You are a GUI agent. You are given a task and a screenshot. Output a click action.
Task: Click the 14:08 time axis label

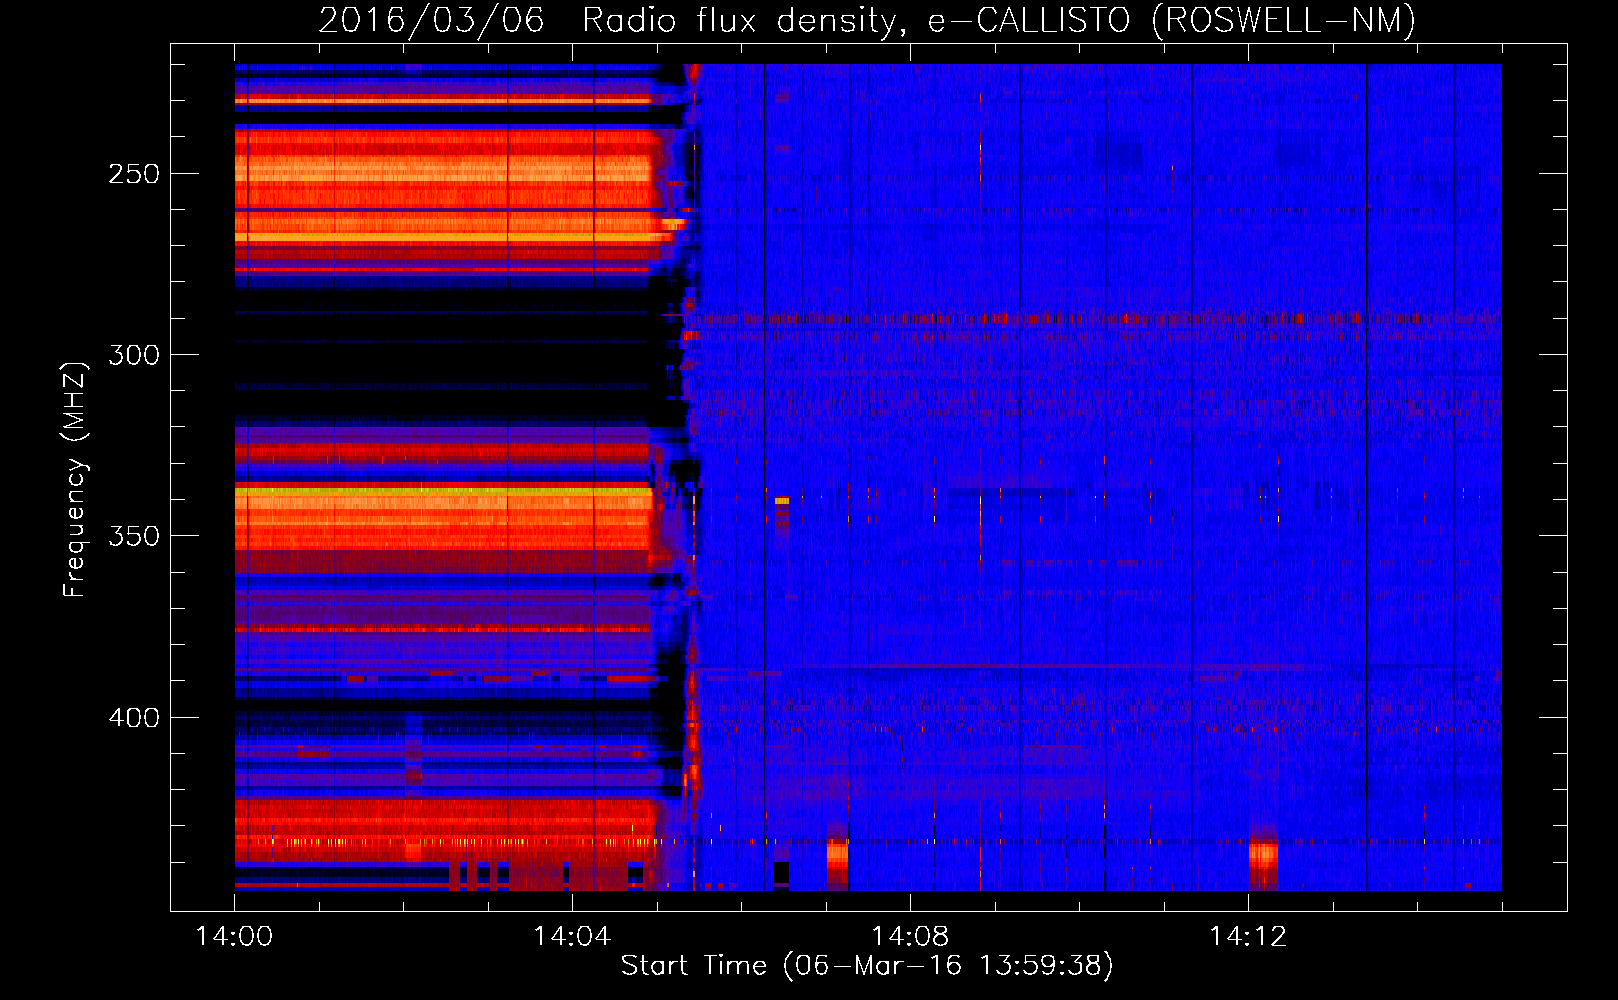tap(910, 936)
